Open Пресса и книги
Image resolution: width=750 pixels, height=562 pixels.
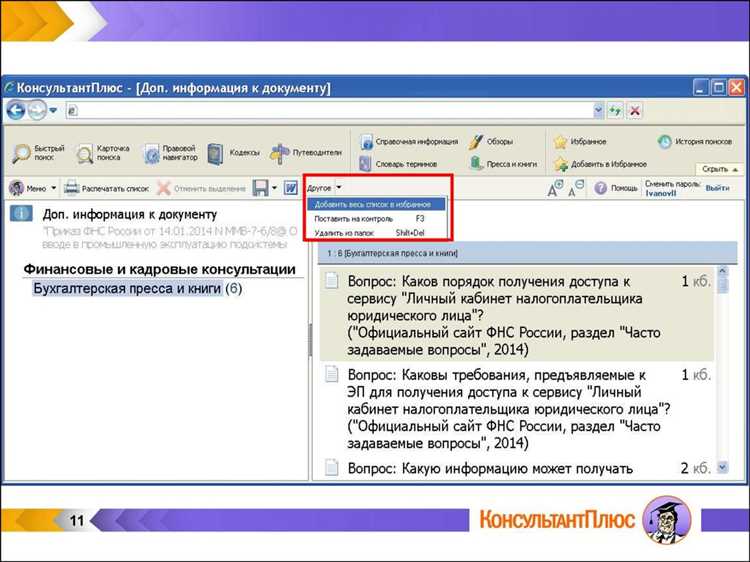click(x=503, y=164)
